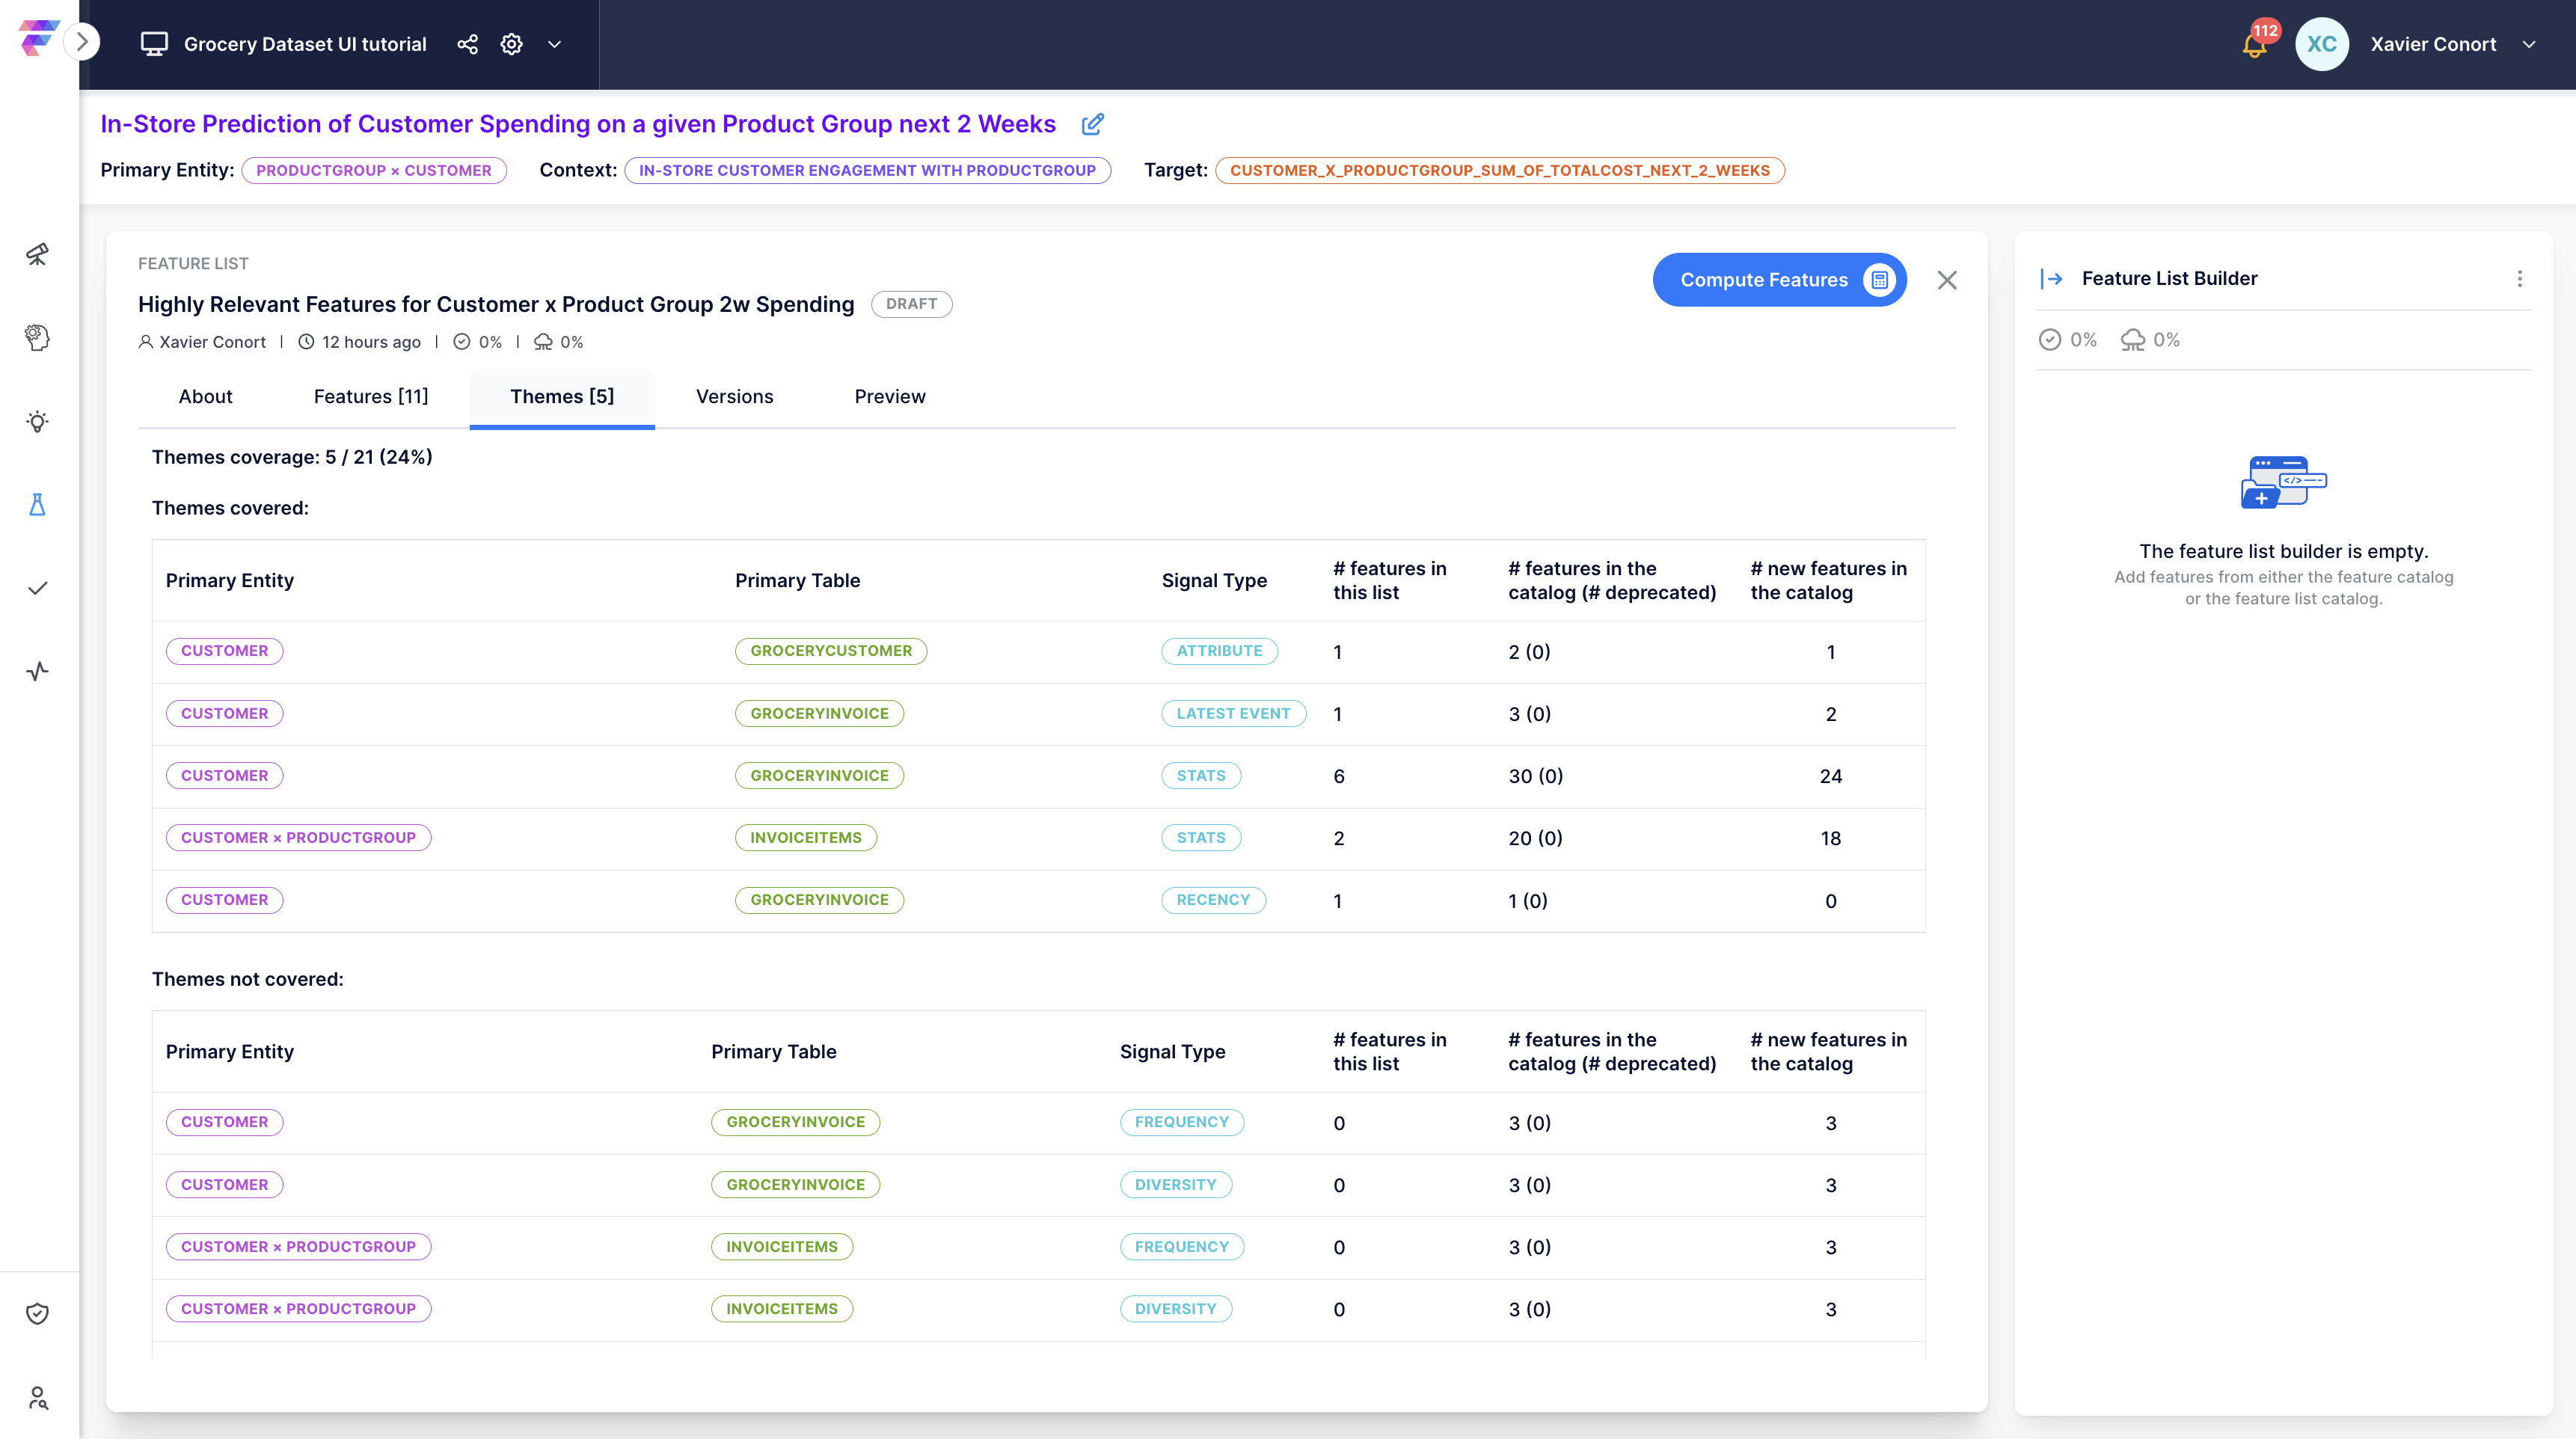The image size is (2576, 1439).
Task: Open the user search sidebar icon
Action: pyautogui.click(x=38, y=1397)
